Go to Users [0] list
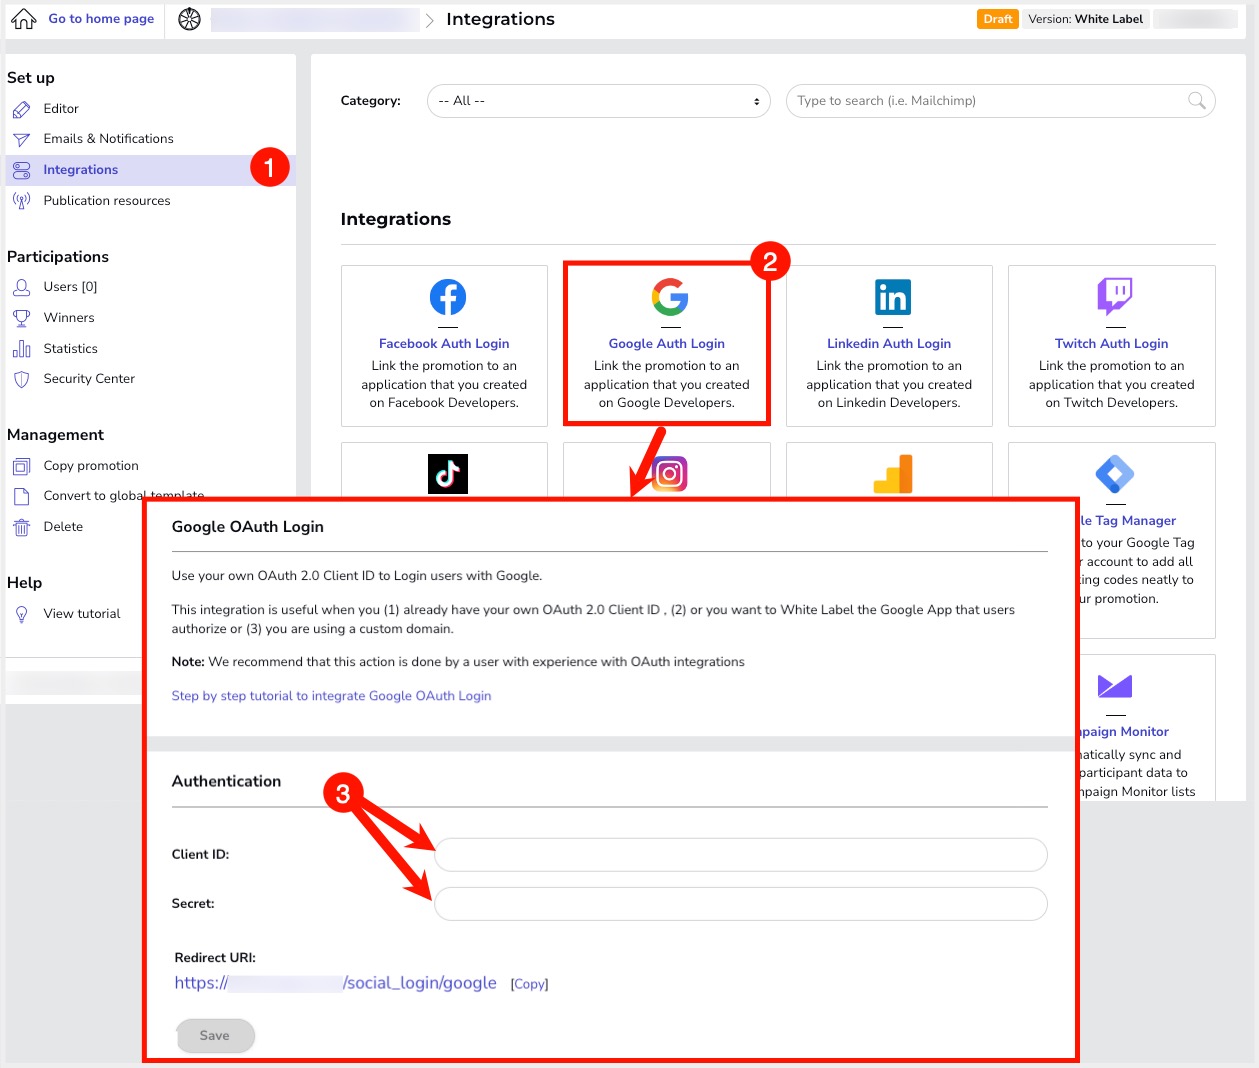The image size is (1259, 1068). click(x=70, y=287)
